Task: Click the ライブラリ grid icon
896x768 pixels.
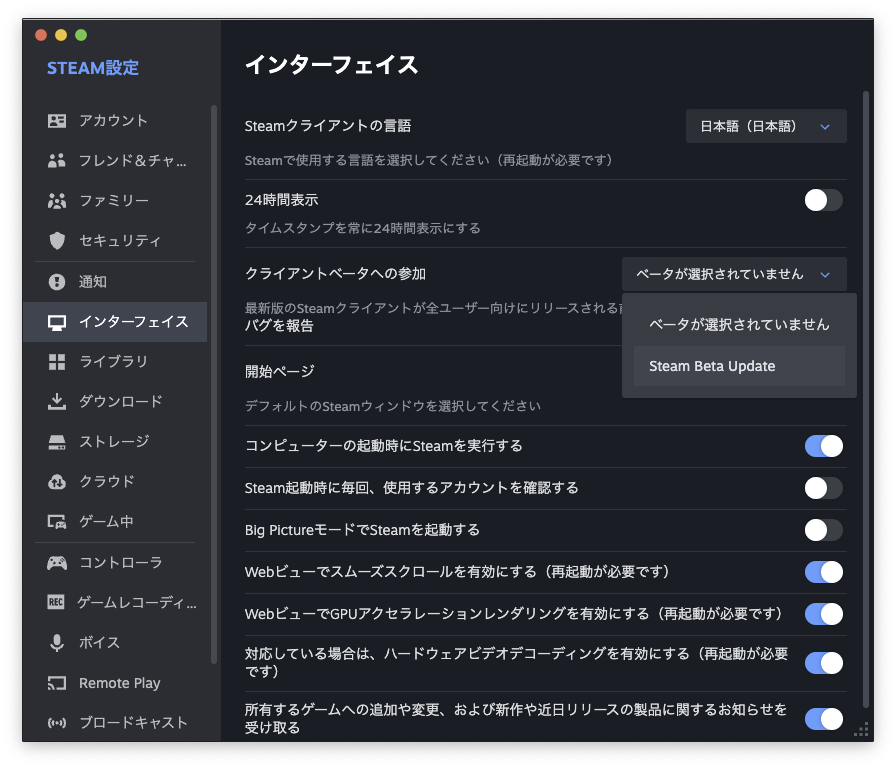Action: pos(57,362)
